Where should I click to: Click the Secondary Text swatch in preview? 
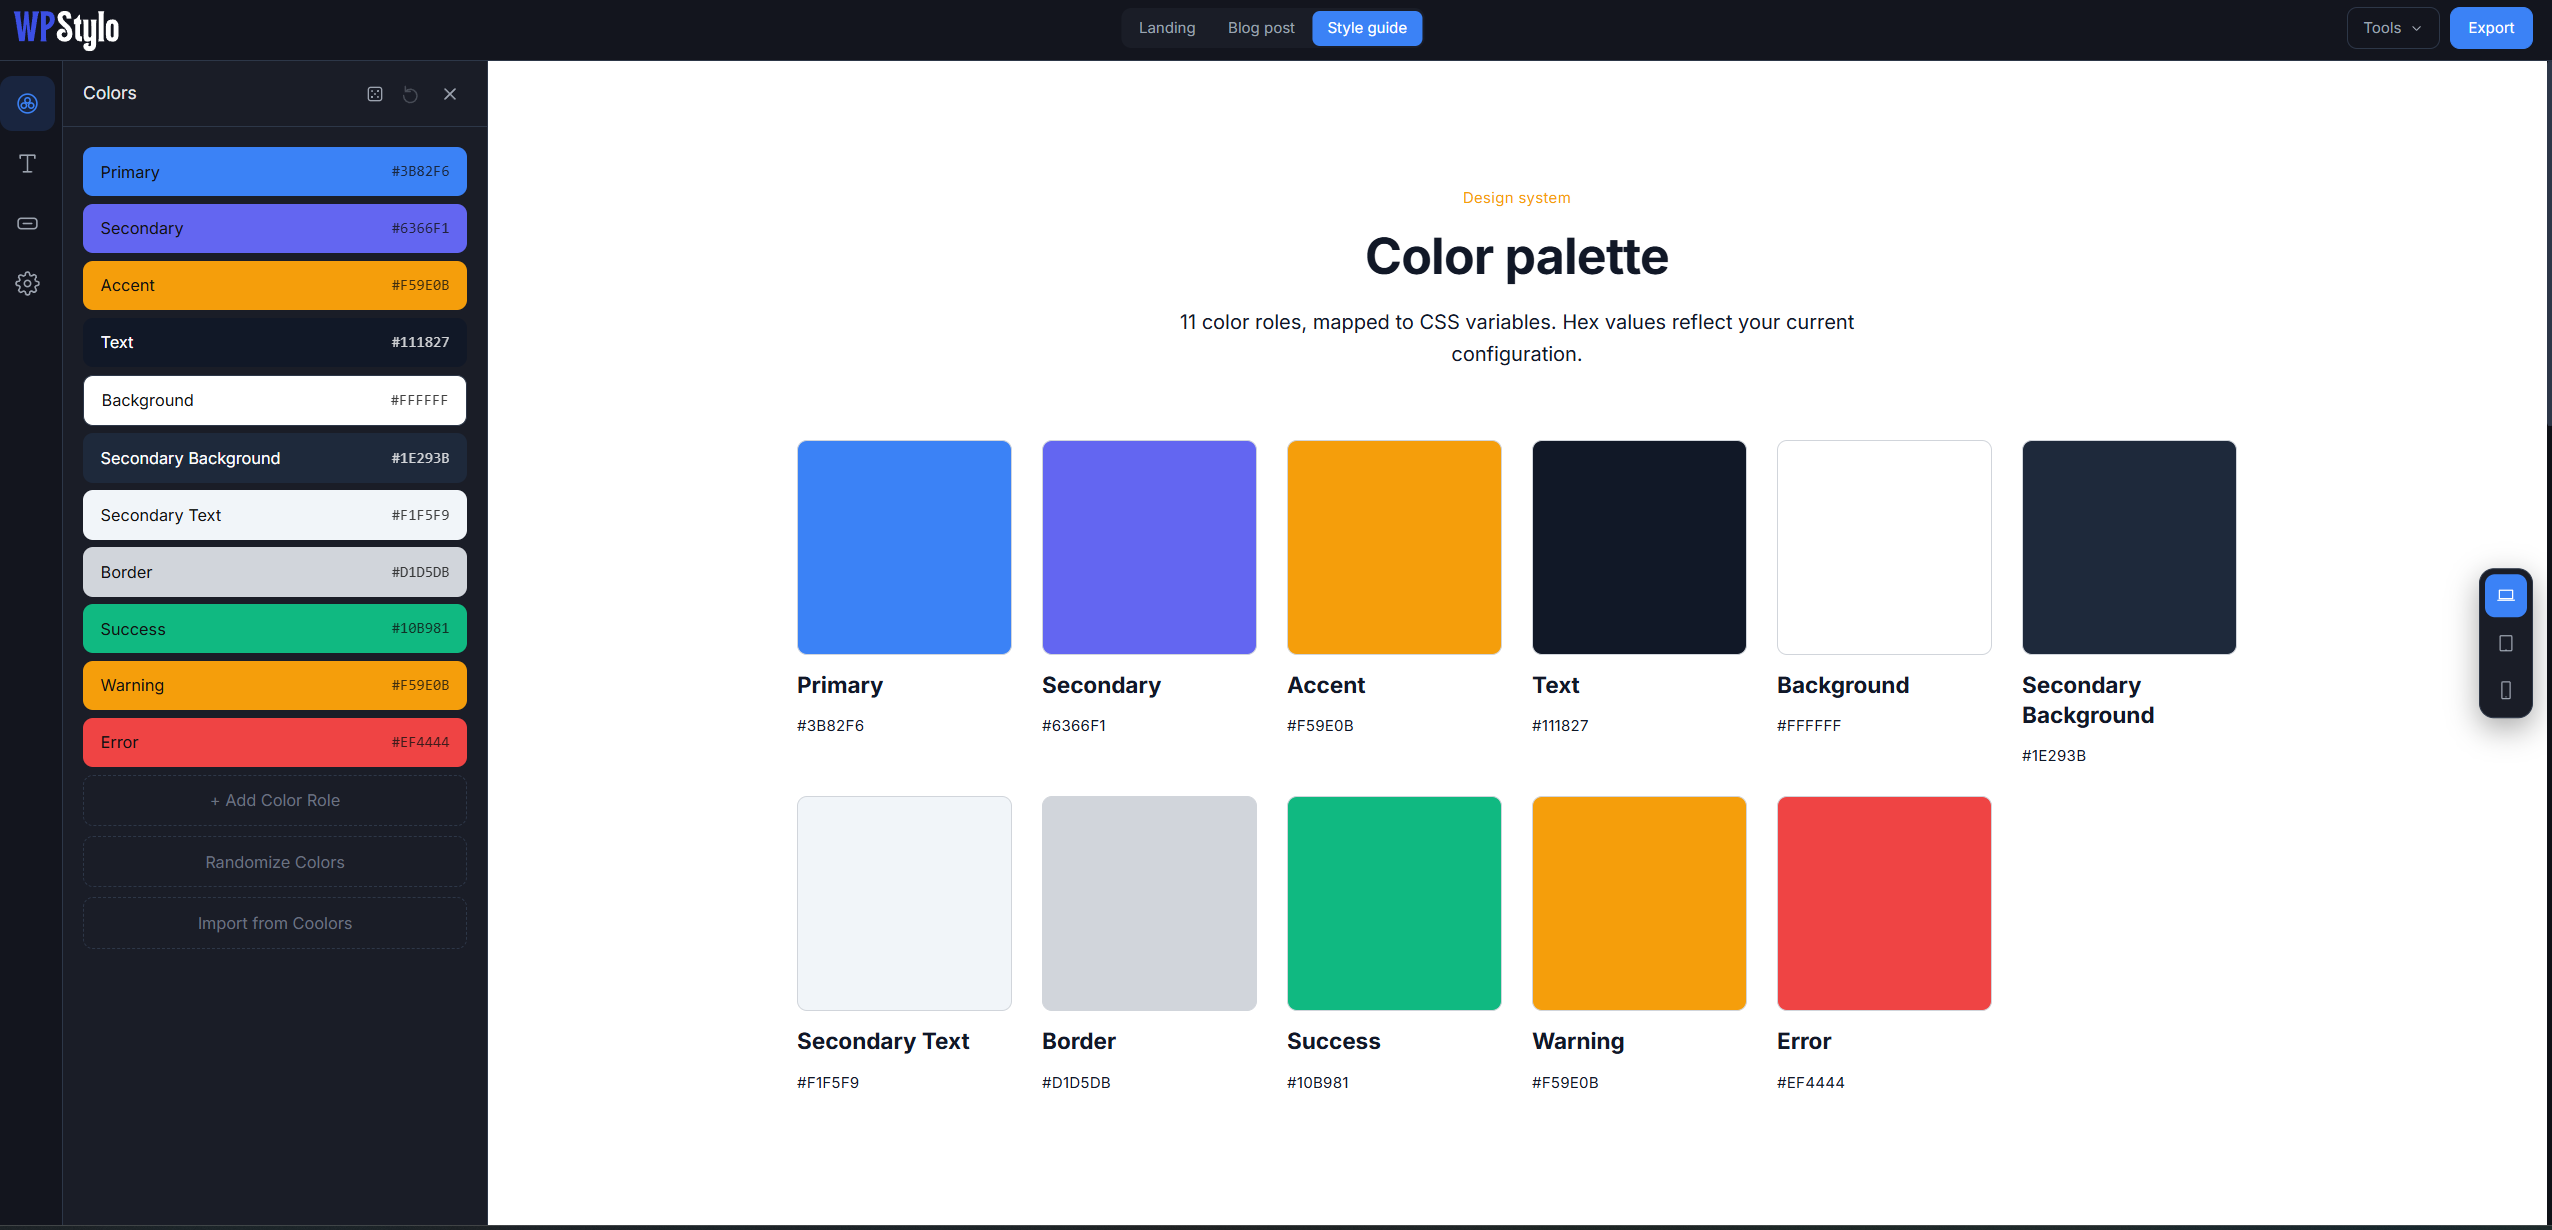pyautogui.click(x=904, y=903)
